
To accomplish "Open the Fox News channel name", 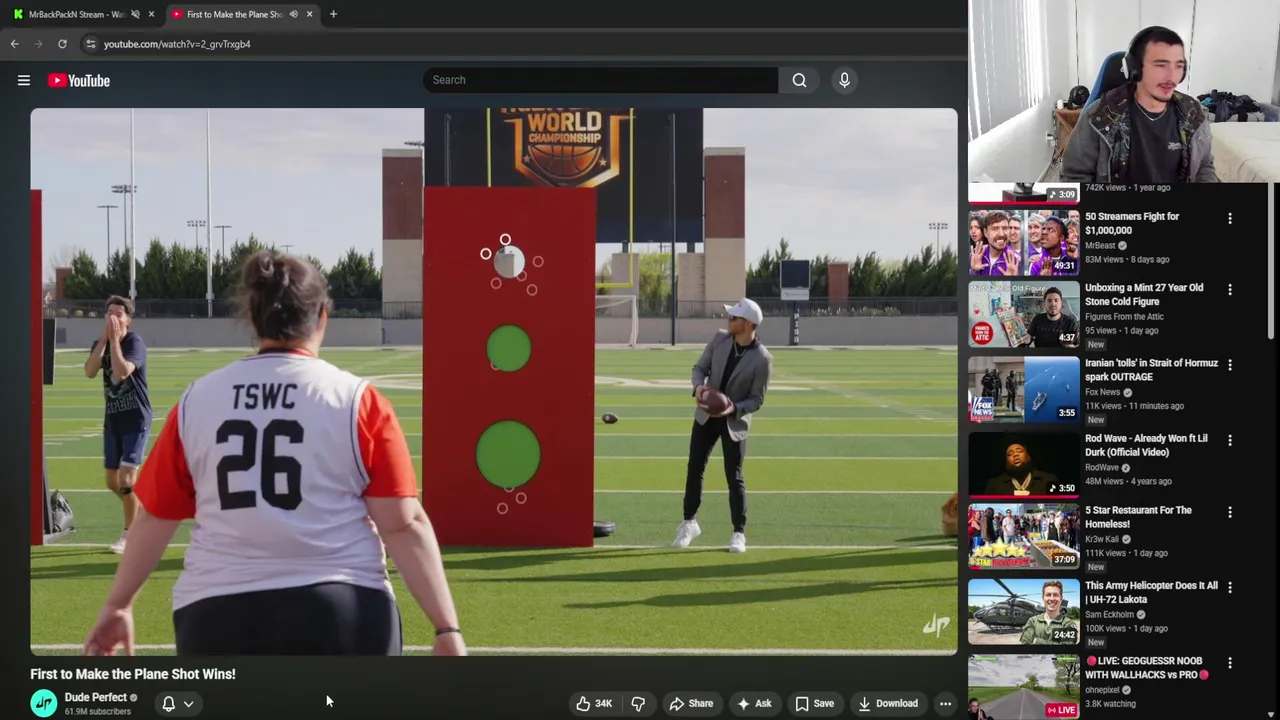I will tap(1102, 392).
